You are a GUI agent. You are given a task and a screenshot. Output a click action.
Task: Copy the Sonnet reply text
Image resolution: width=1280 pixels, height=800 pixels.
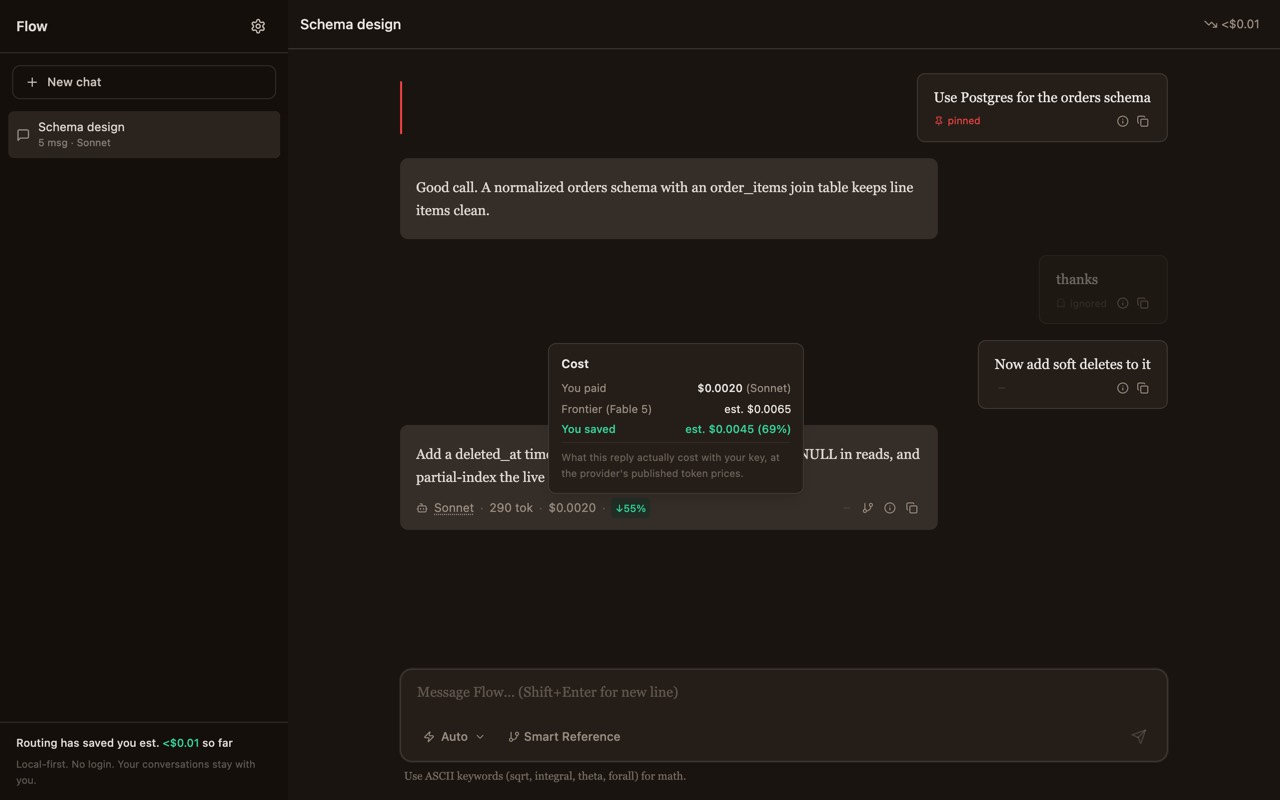[912, 508]
